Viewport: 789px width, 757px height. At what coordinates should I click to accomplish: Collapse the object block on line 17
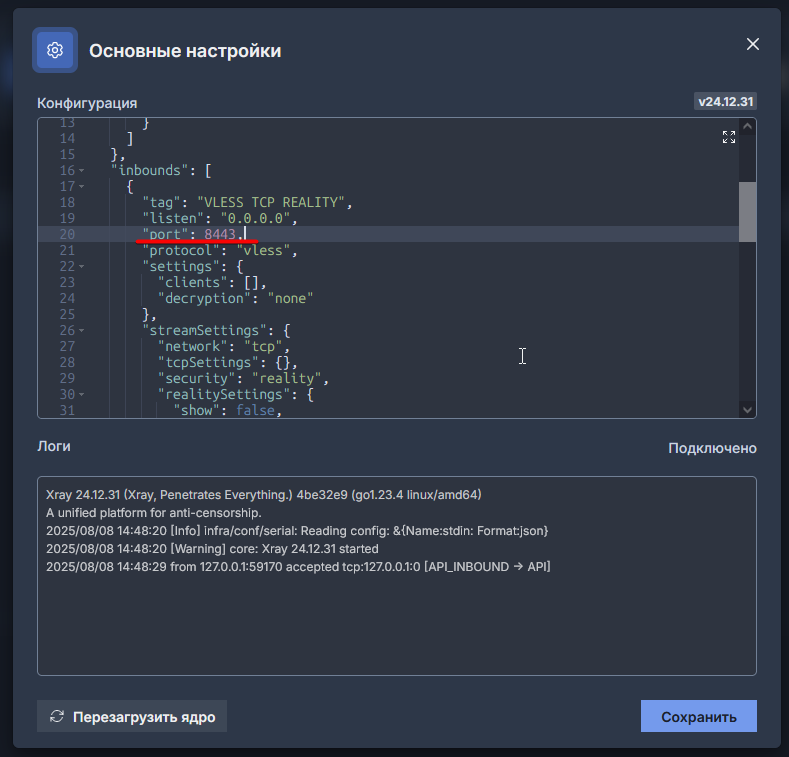tap(81, 187)
